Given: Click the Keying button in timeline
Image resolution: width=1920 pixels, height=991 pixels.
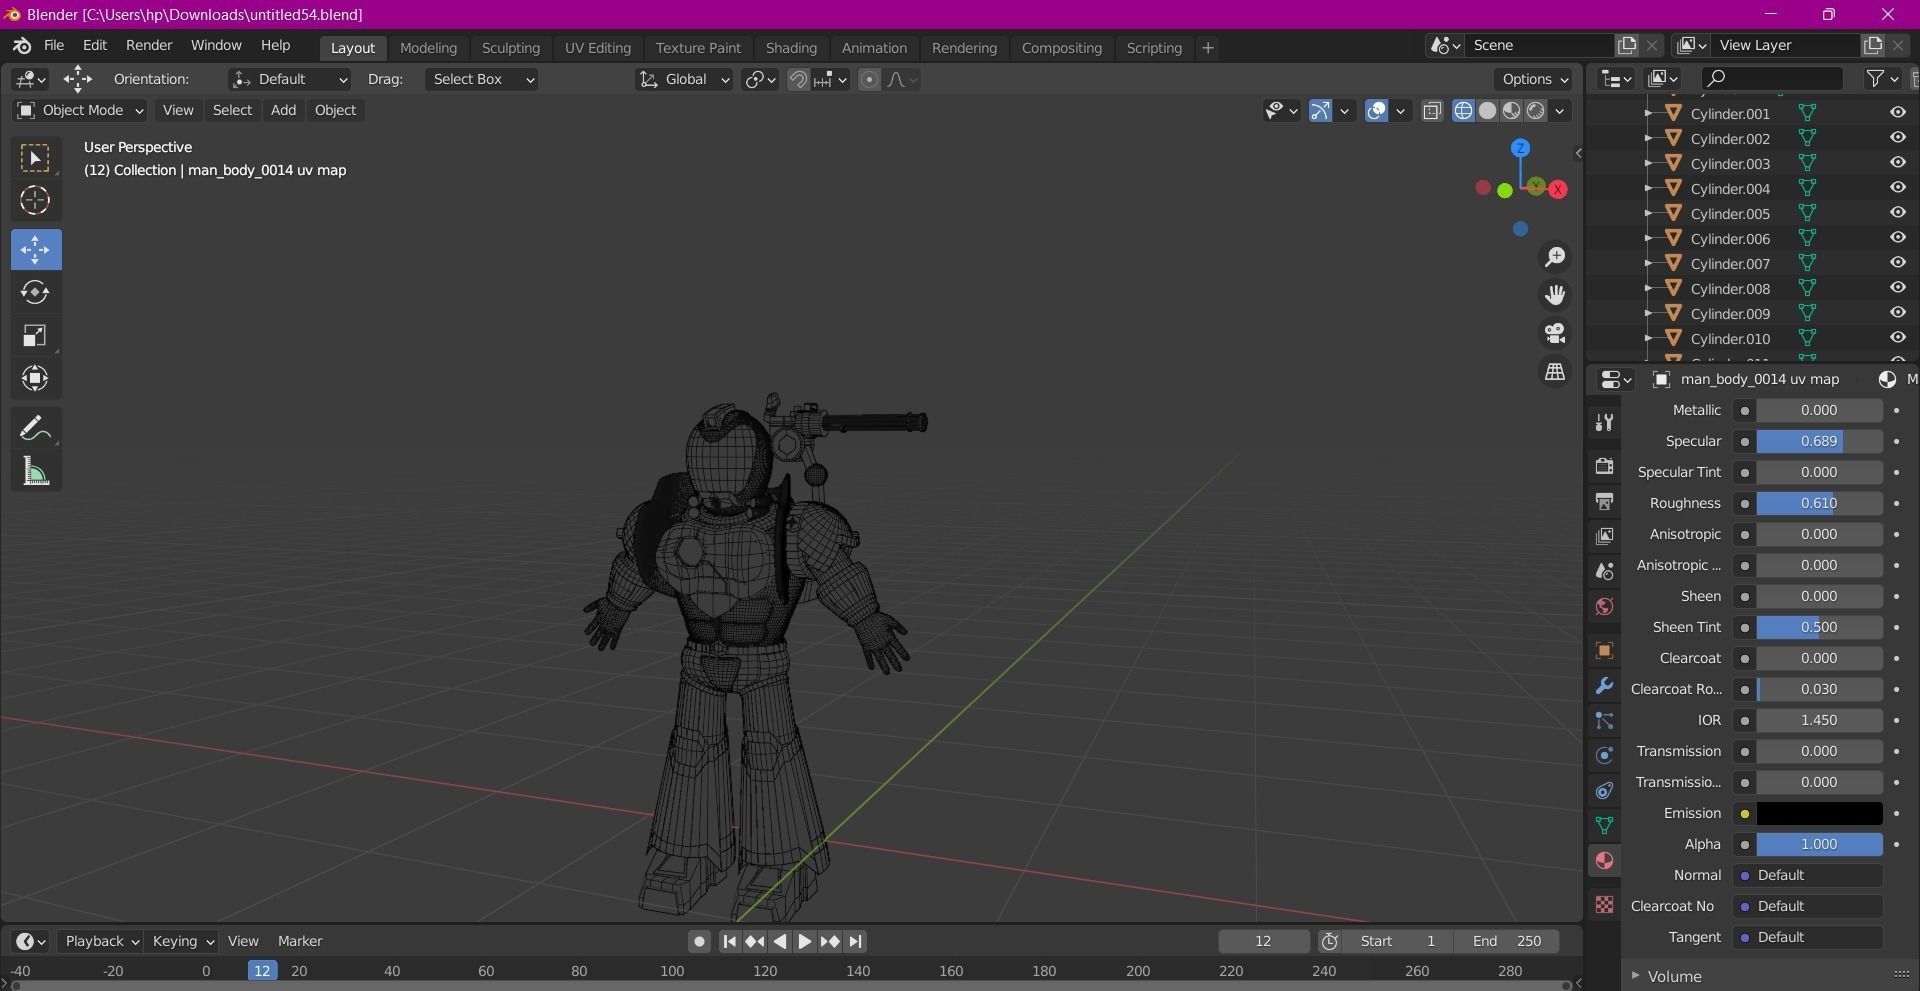Looking at the screenshot, I should coord(182,941).
